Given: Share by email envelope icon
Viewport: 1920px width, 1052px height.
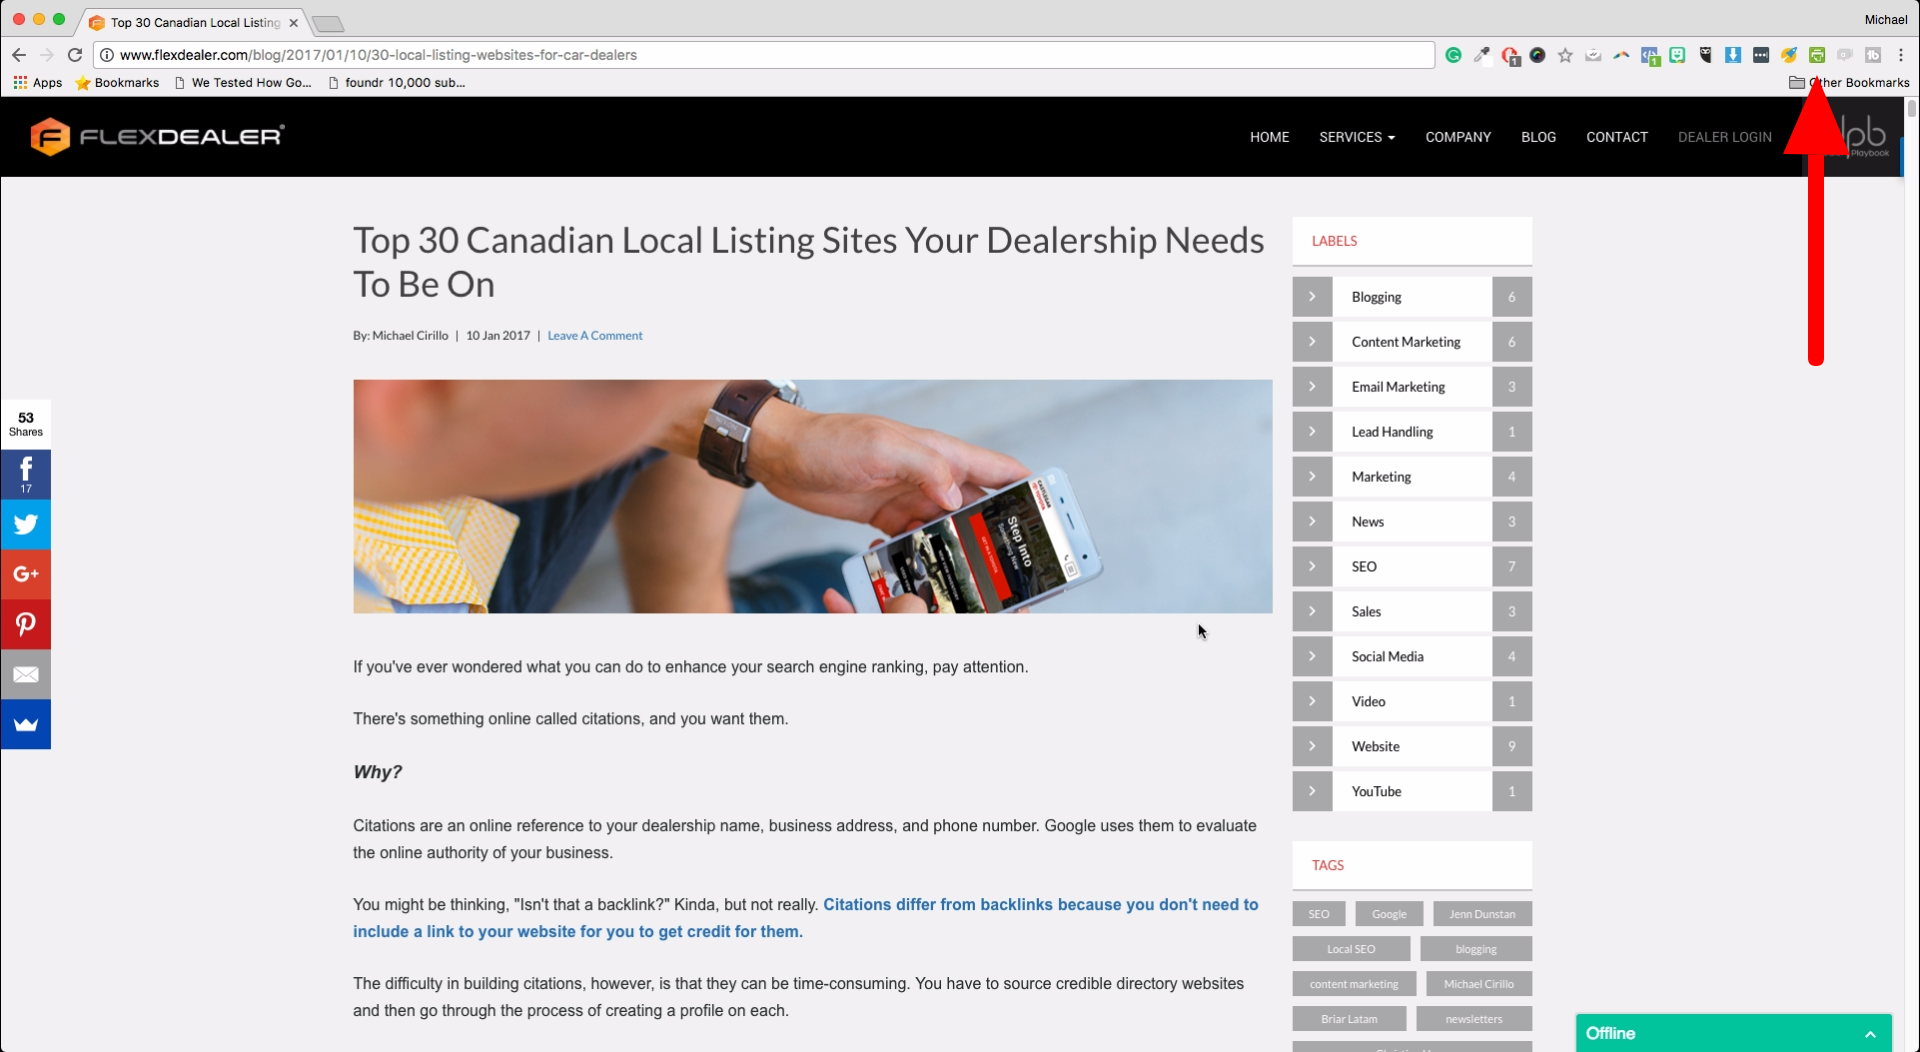Looking at the screenshot, I should click(x=26, y=674).
